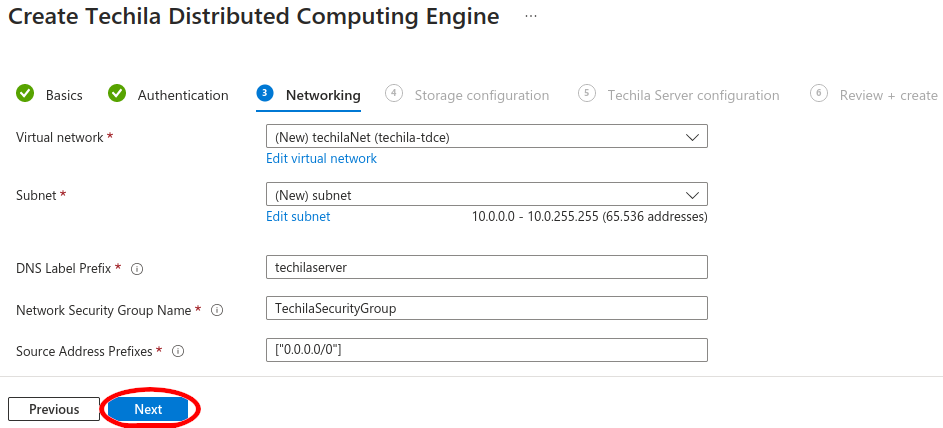
Task: Go to the Storage configuration tab
Action: click(x=481, y=95)
